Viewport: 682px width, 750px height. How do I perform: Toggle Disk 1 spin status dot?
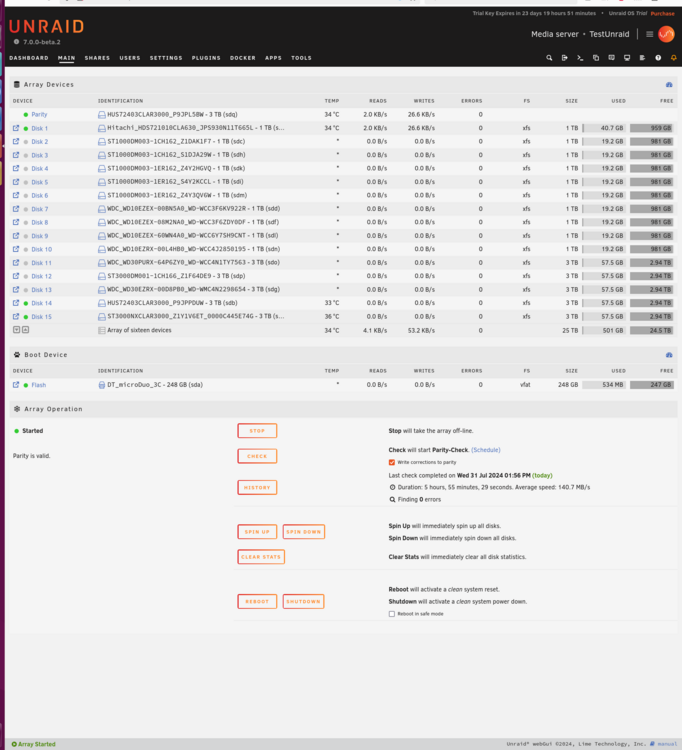(26, 129)
